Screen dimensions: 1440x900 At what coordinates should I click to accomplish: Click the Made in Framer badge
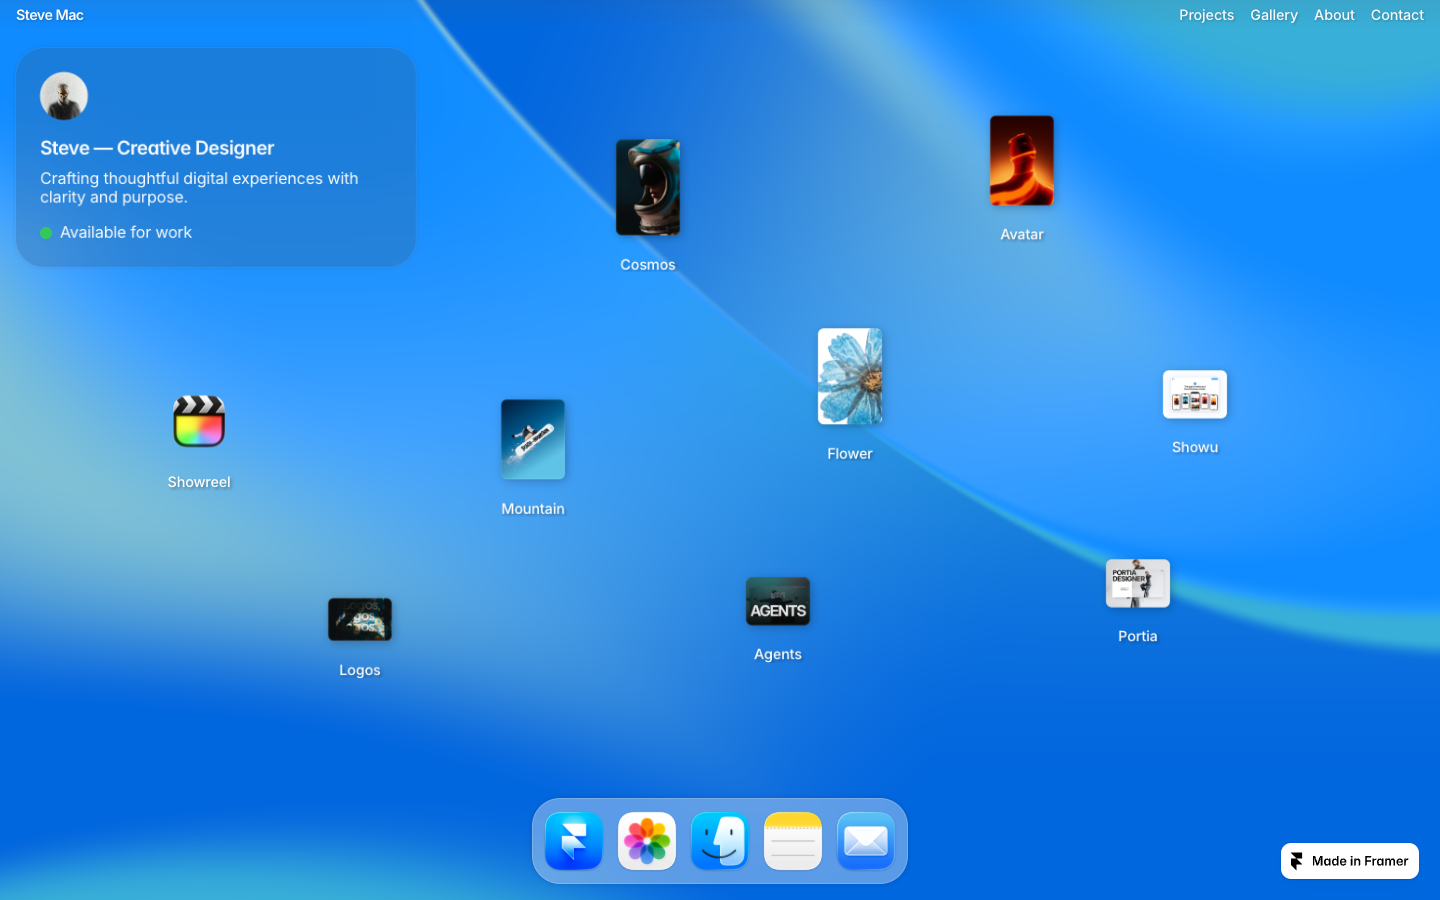1350,861
